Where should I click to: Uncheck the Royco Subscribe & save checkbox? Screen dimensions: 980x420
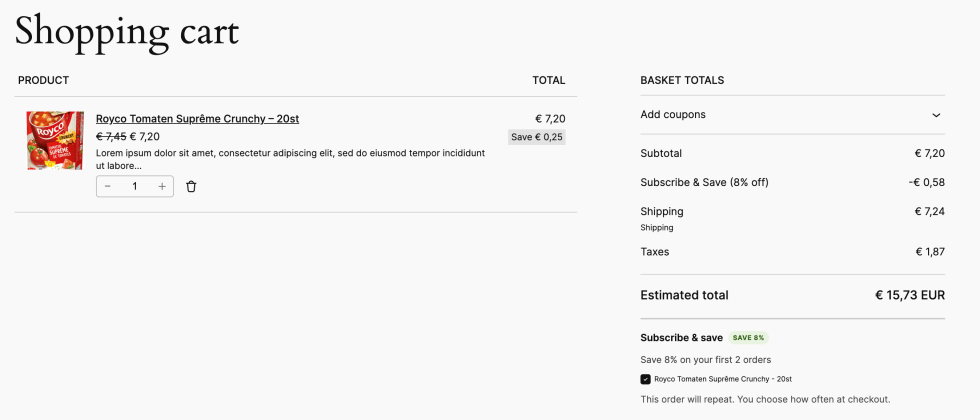pos(646,379)
